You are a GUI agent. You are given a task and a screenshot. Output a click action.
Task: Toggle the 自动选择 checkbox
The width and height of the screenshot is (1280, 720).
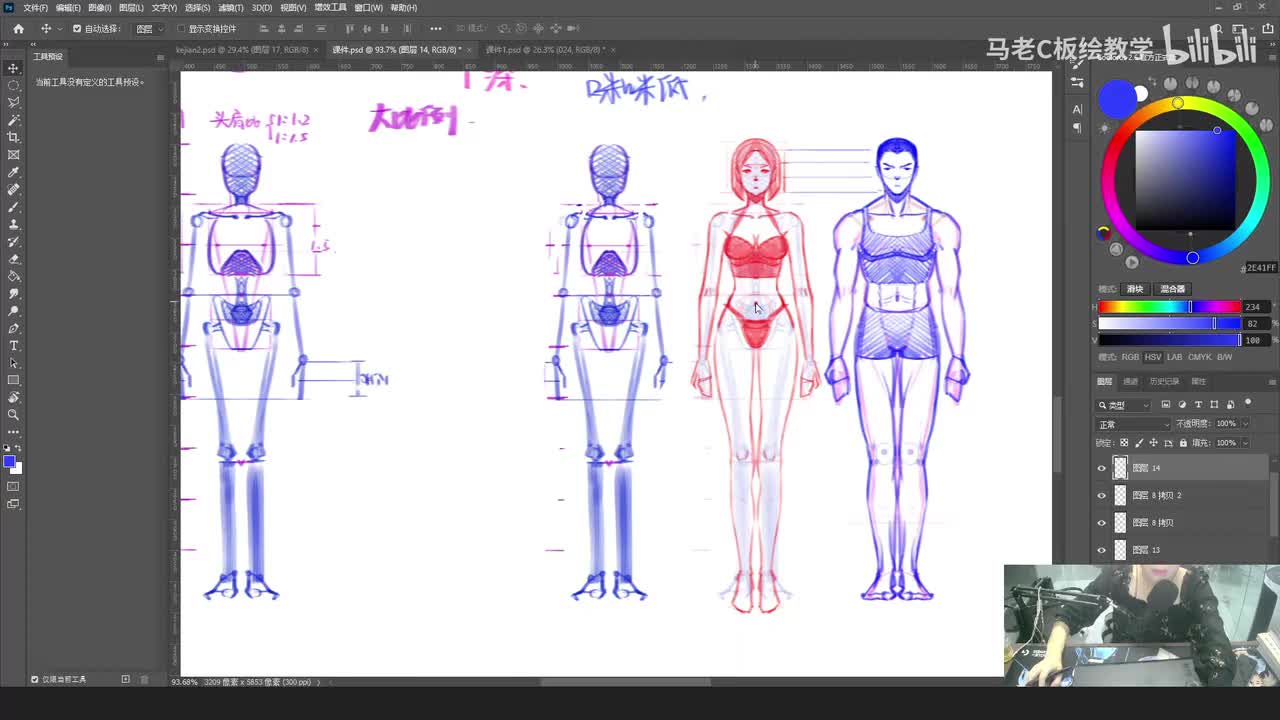(77, 29)
